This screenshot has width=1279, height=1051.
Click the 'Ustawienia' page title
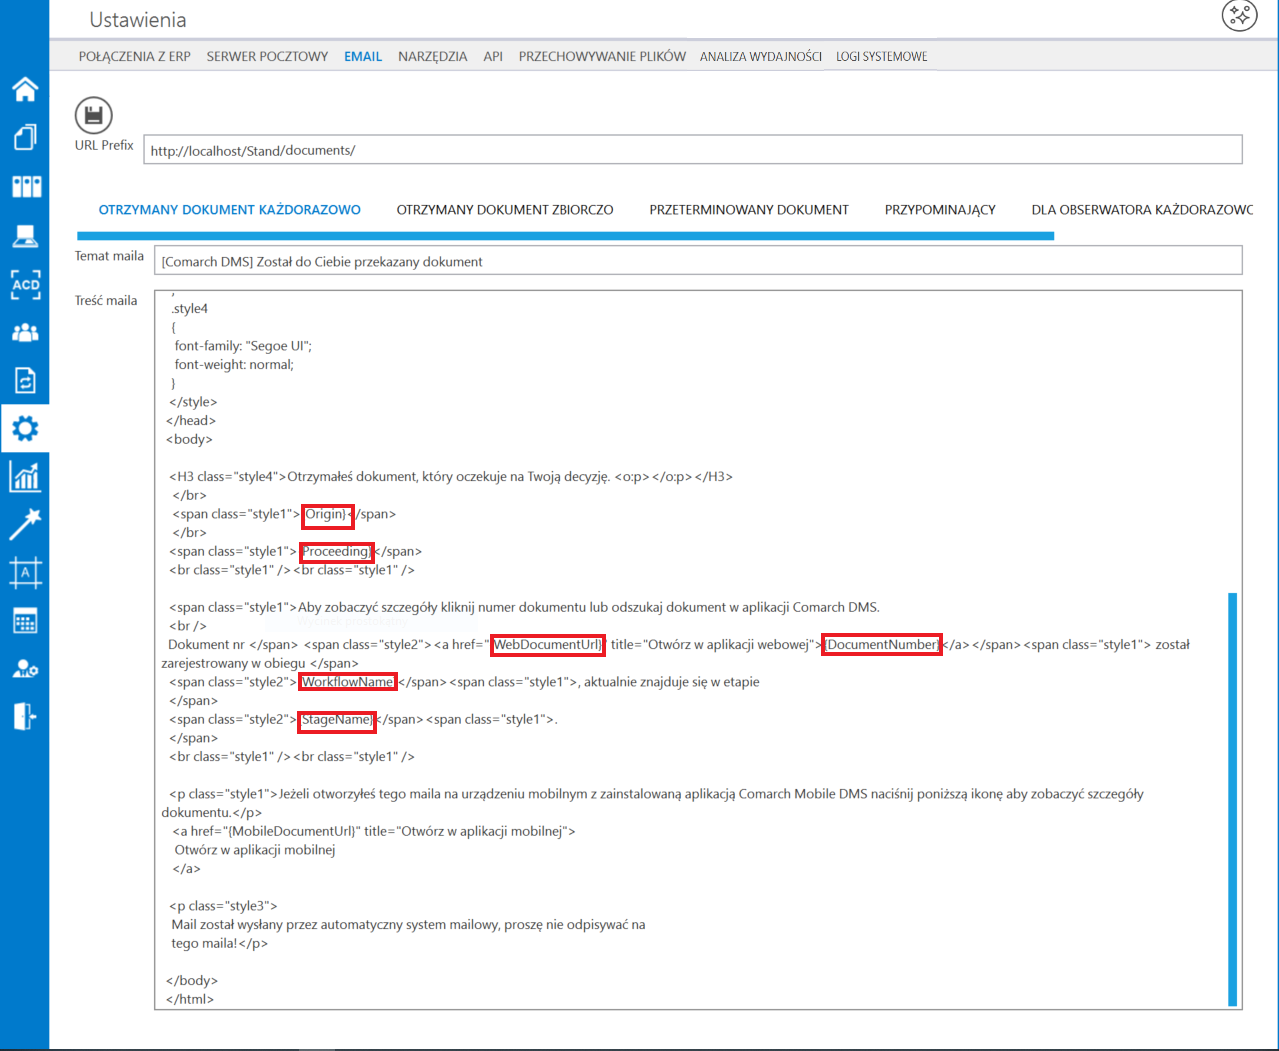pos(138,20)
